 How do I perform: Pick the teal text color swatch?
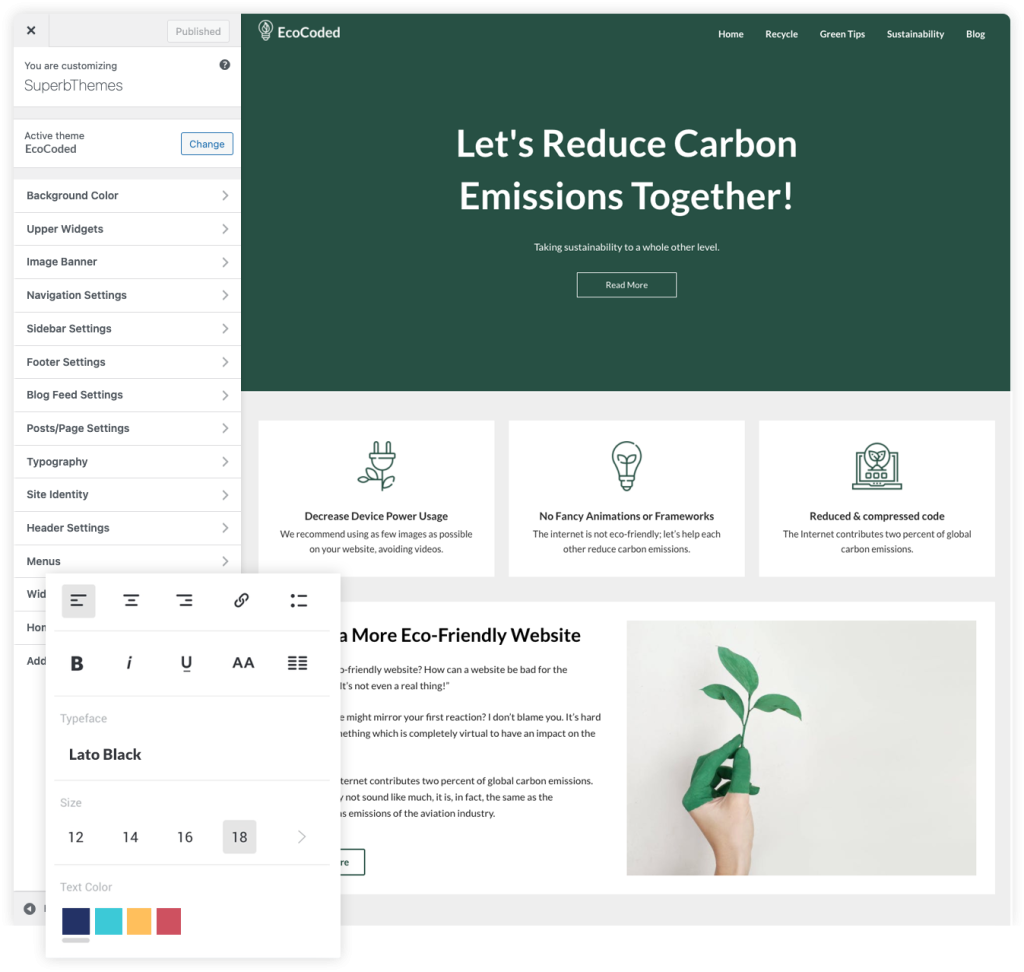[x=107, y=921]
